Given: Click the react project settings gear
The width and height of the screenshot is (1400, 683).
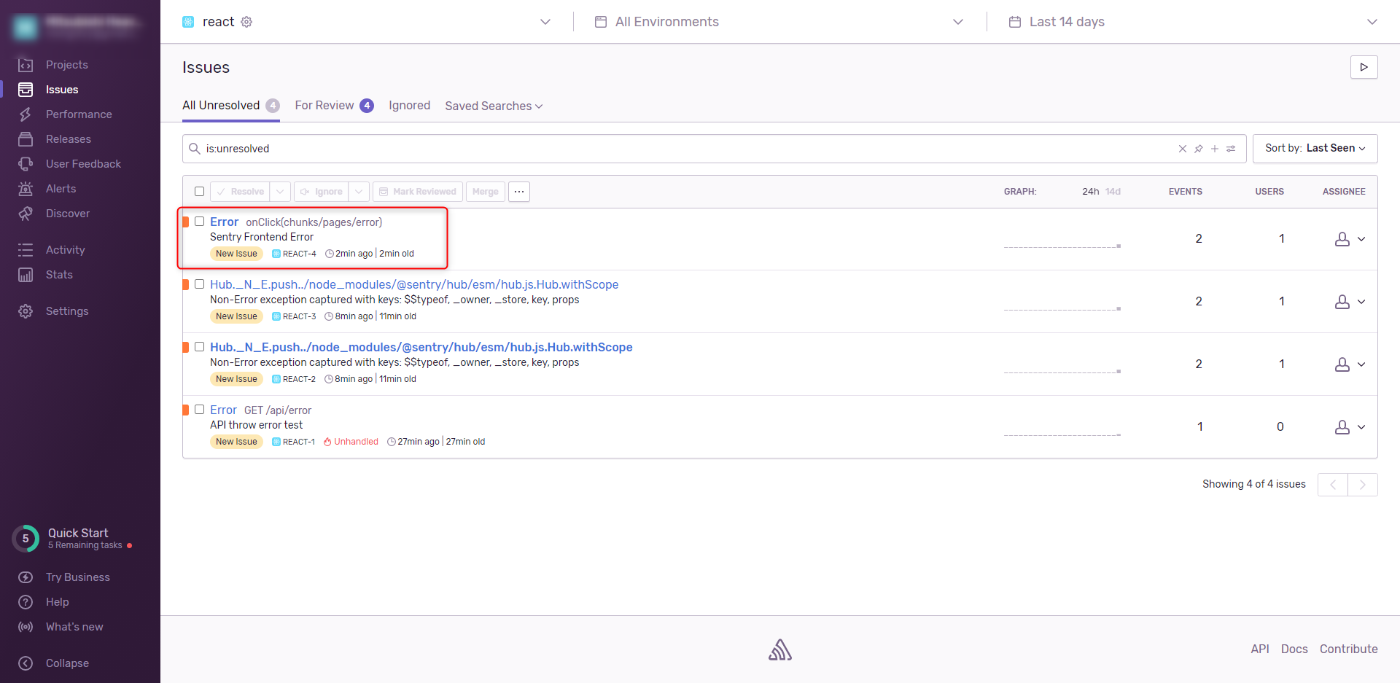Looking at the screenshot, I should (247, 22).
